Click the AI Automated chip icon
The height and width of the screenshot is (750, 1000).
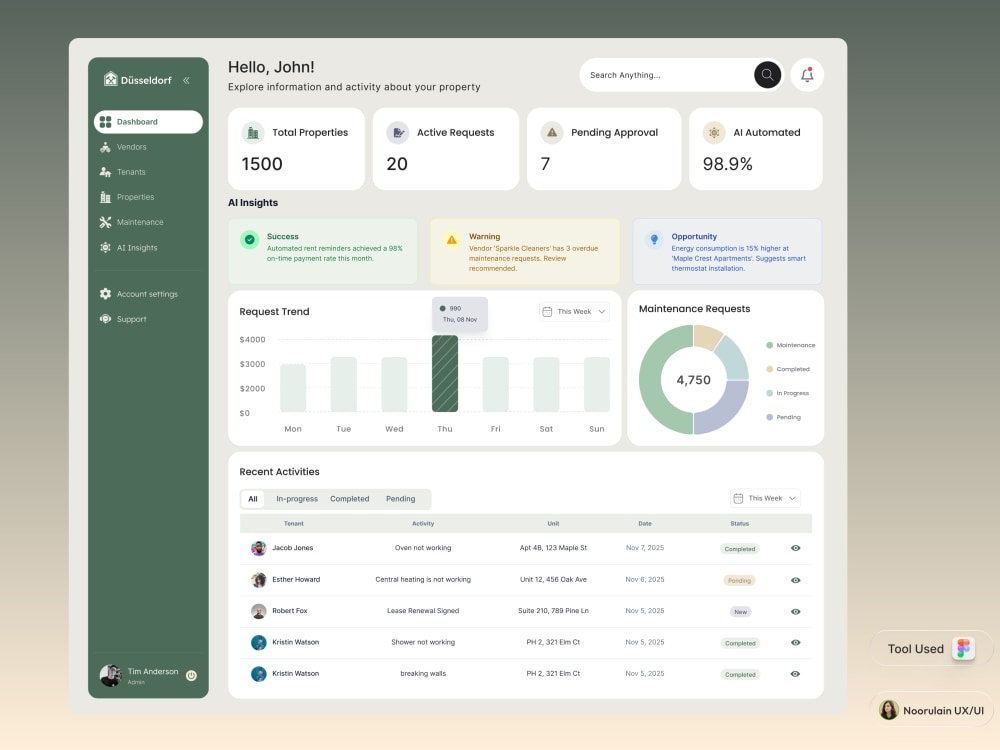pos(714,133)
